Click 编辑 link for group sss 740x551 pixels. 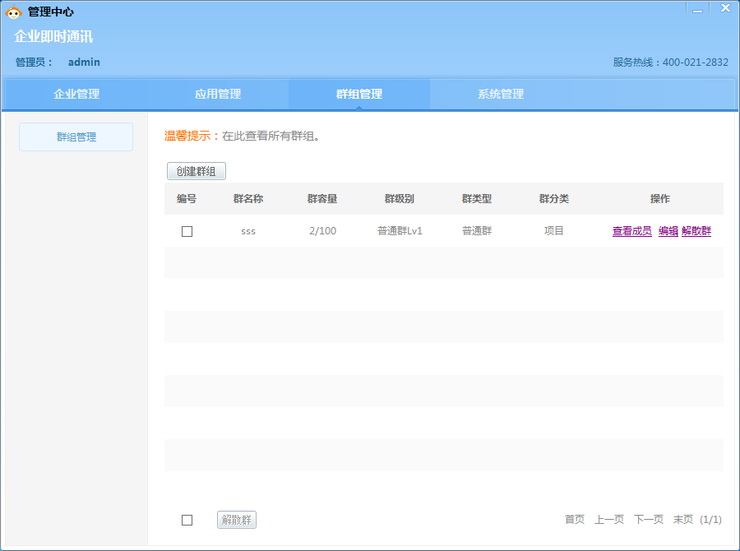(x=668, y=231)
